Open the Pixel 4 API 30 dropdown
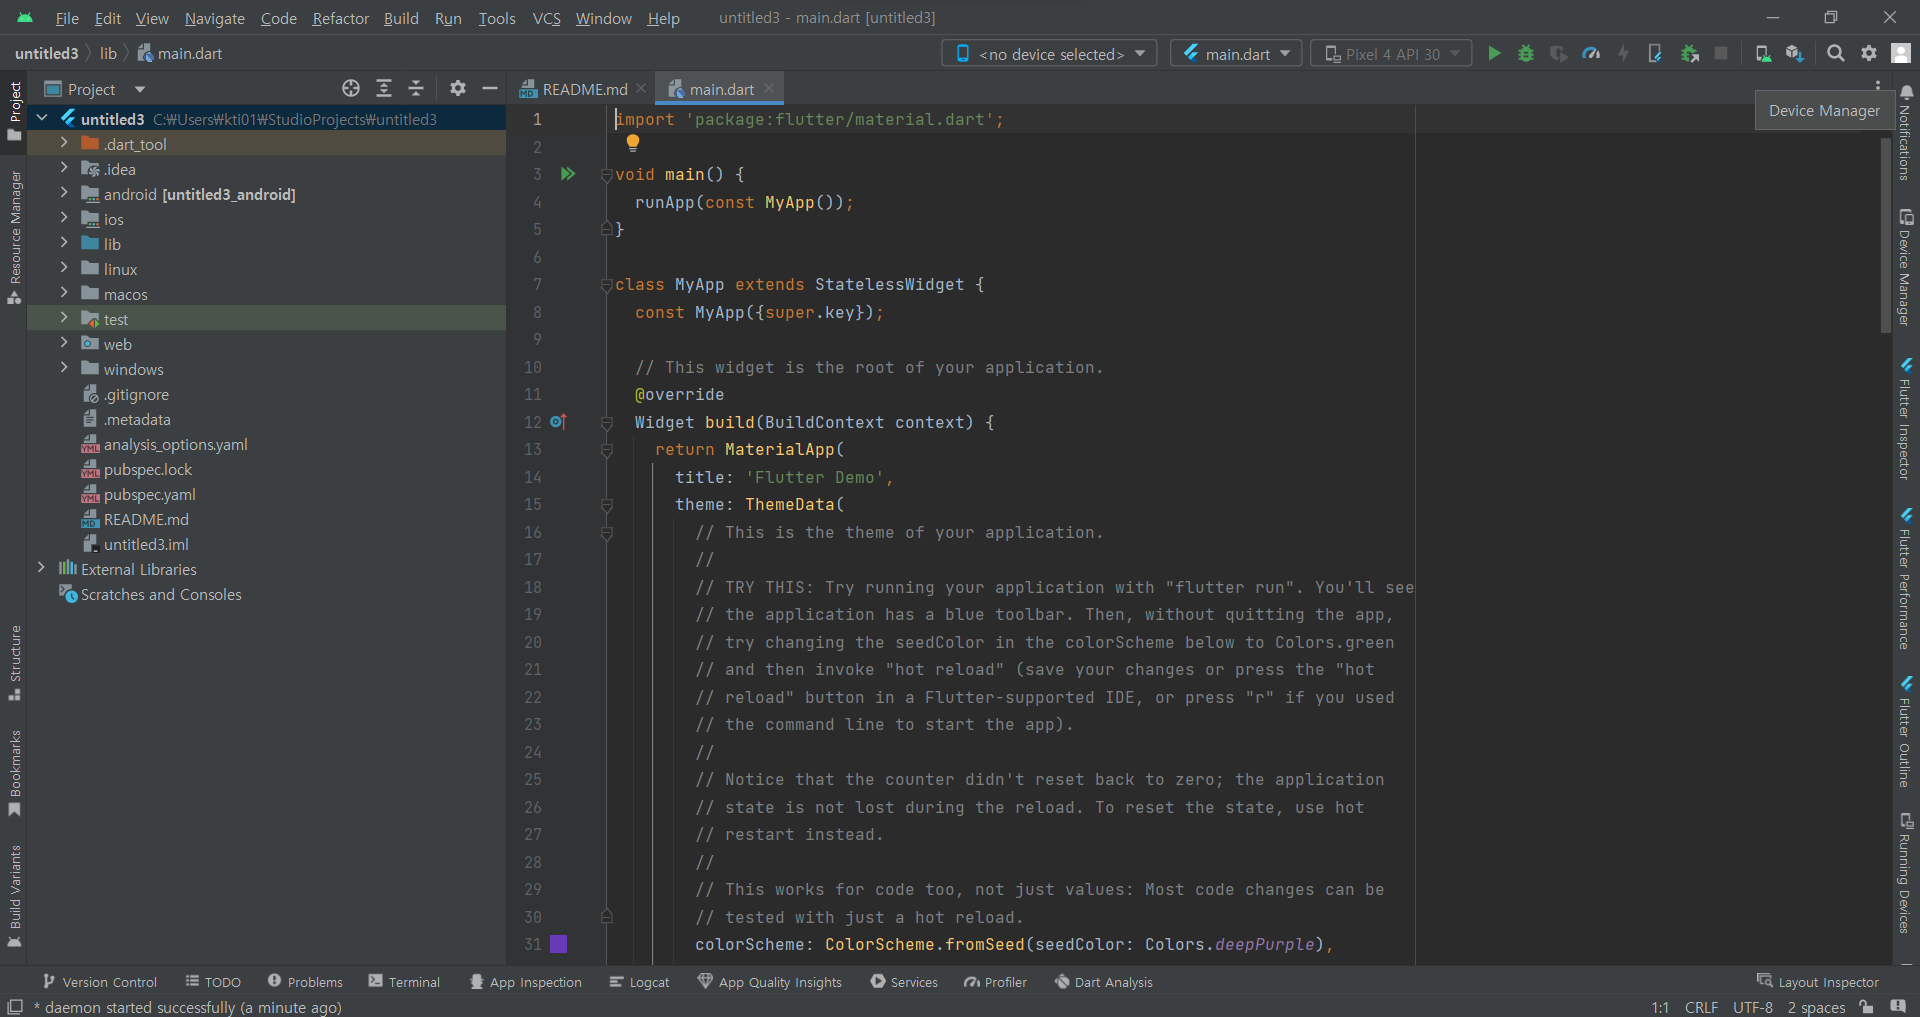 [1391, 54]
